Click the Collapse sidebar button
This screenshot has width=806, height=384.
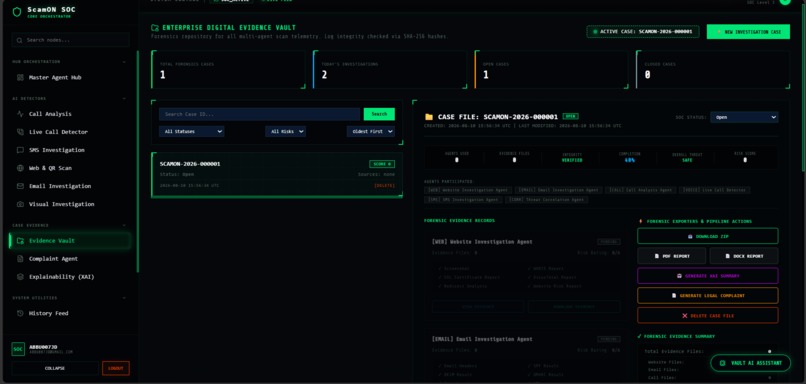[x=54, y=368]
